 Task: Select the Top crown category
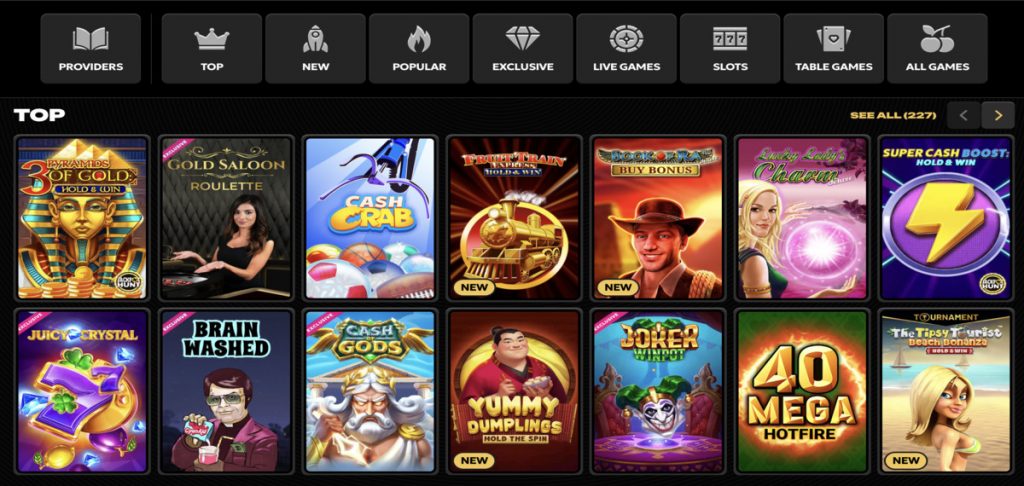[212, 48]
